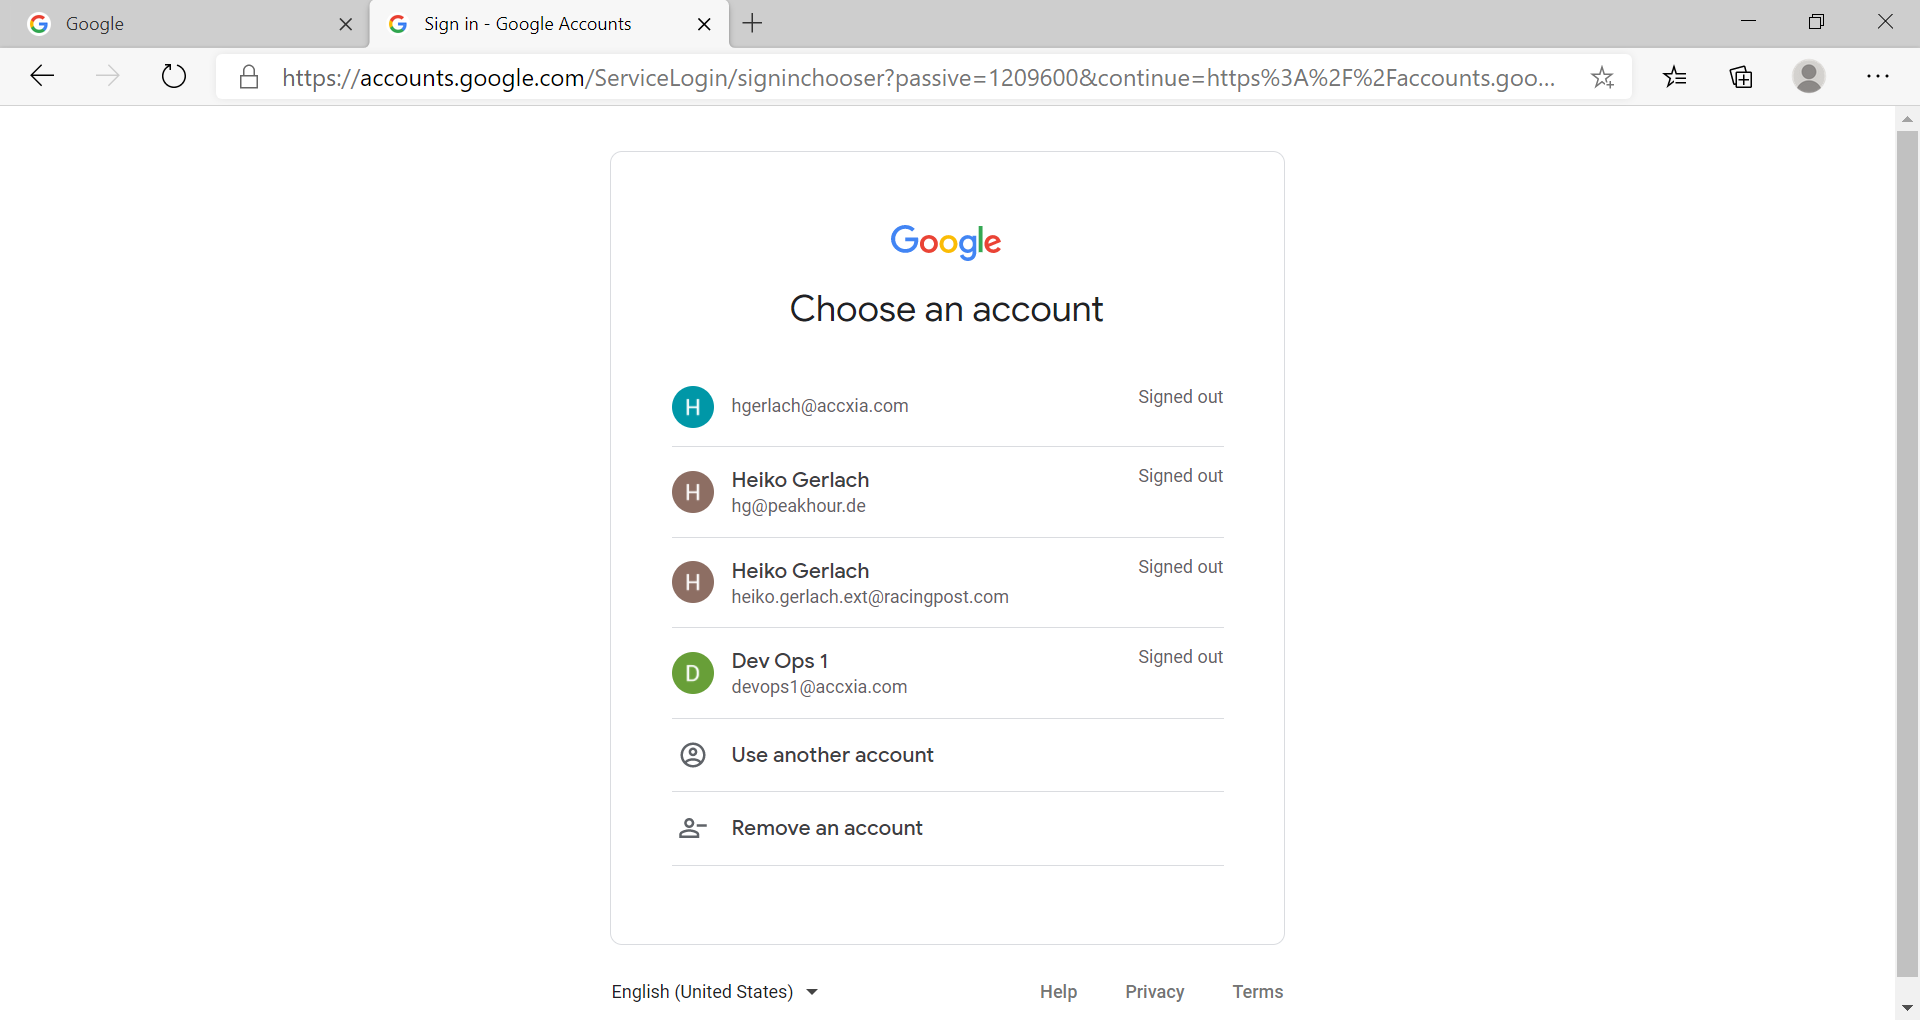Open browser profile avatar
This screenshot has width=1920, height=1020.
[x=1808, y=77]
